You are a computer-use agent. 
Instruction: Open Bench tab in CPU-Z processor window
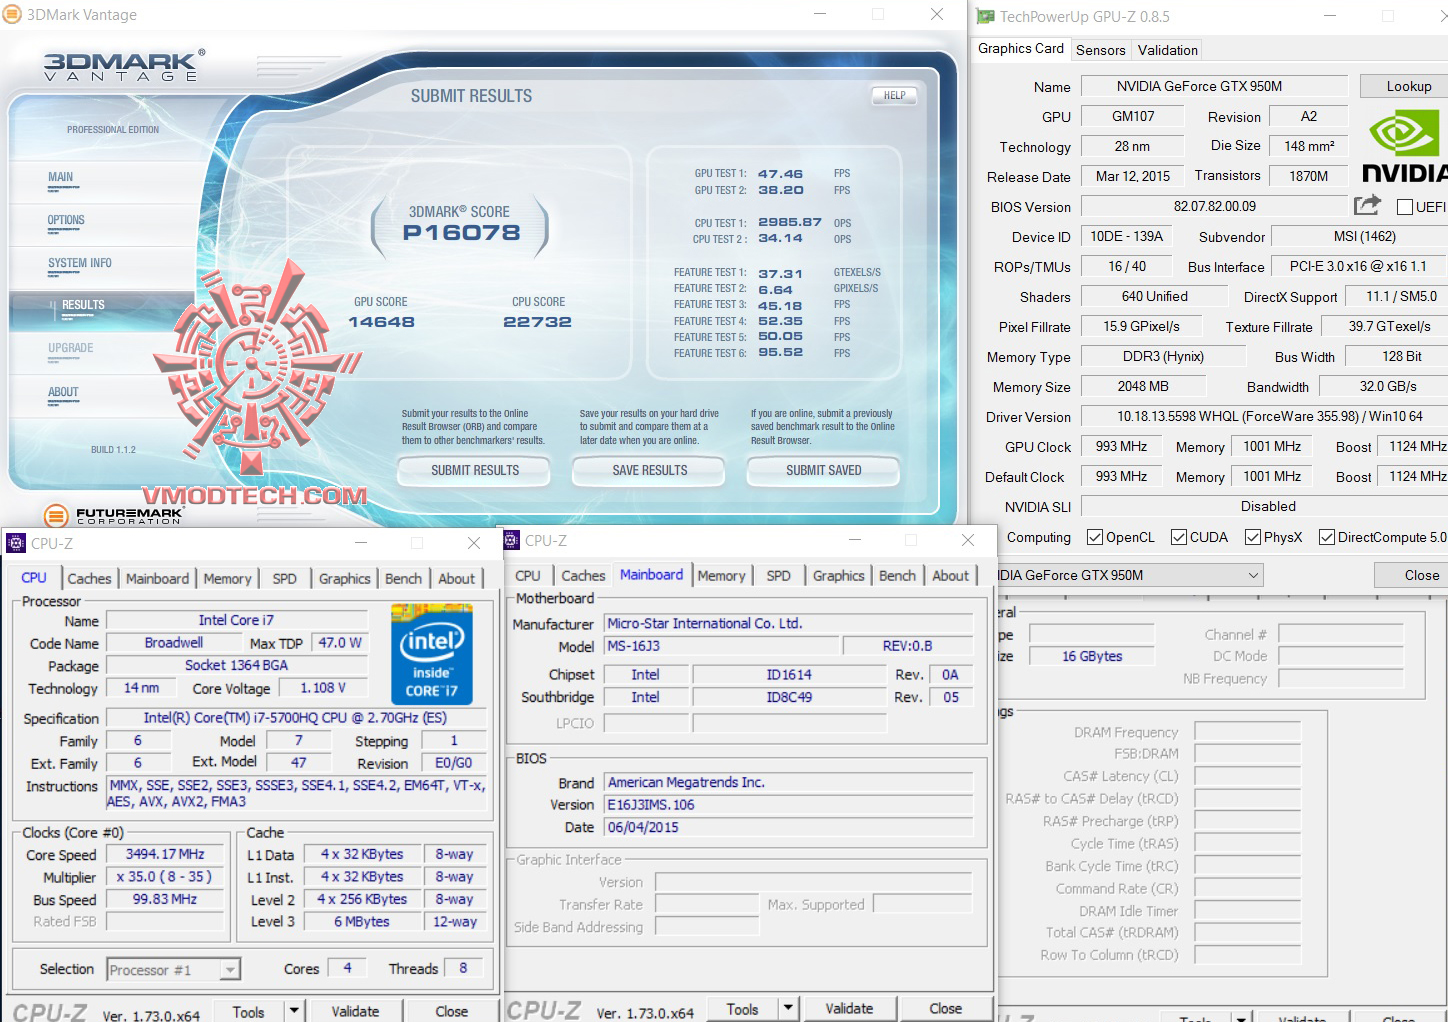coord(403,578)
